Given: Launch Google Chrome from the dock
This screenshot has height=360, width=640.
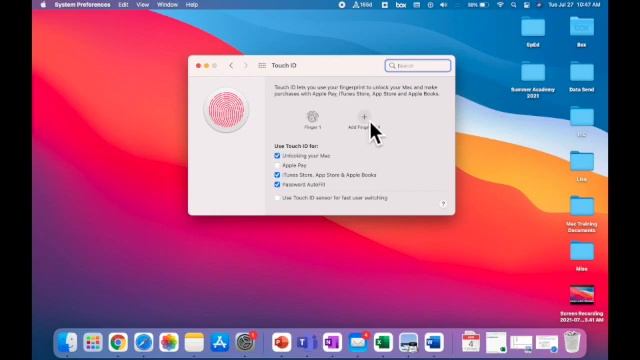Looking at the screenshot, I should point(118,342).
